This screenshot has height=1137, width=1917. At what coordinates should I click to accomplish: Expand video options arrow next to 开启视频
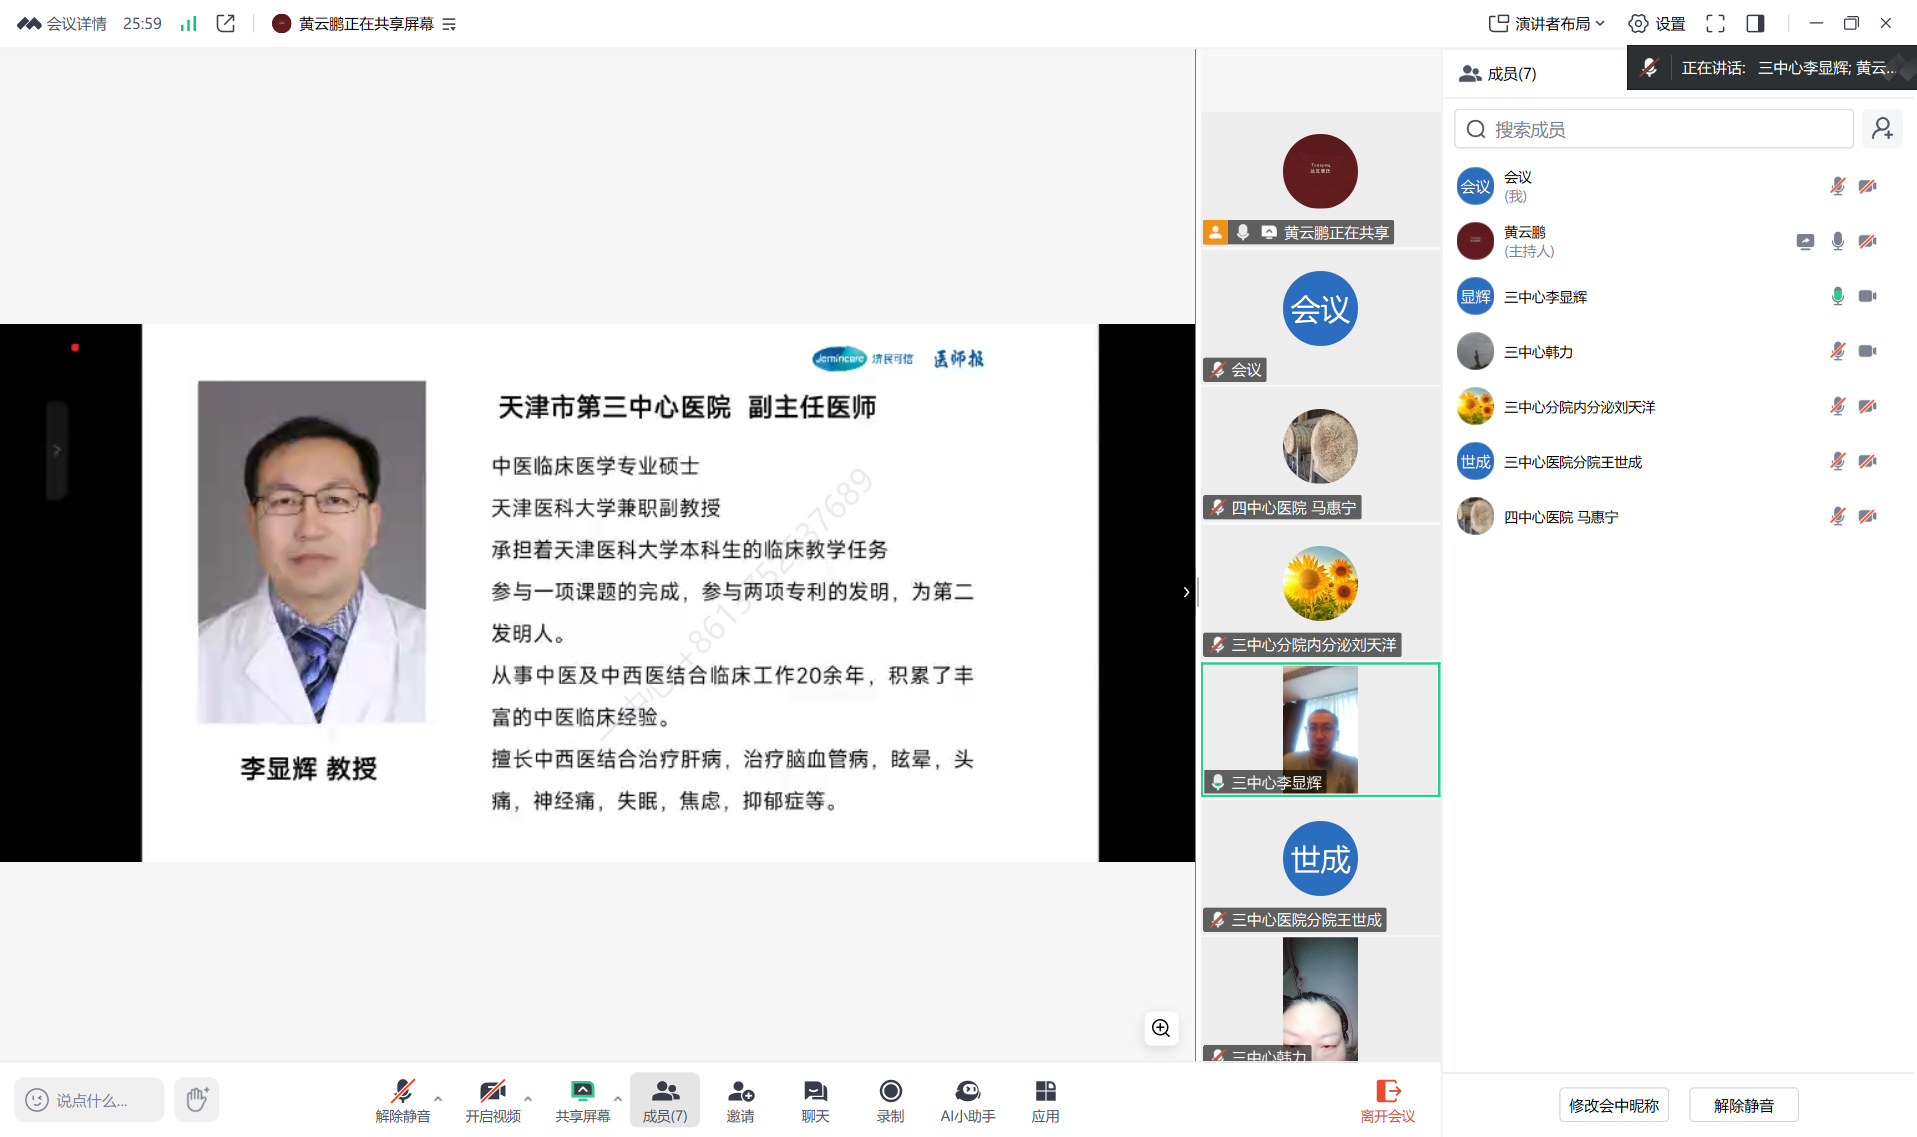click(x=528, y=1098)
